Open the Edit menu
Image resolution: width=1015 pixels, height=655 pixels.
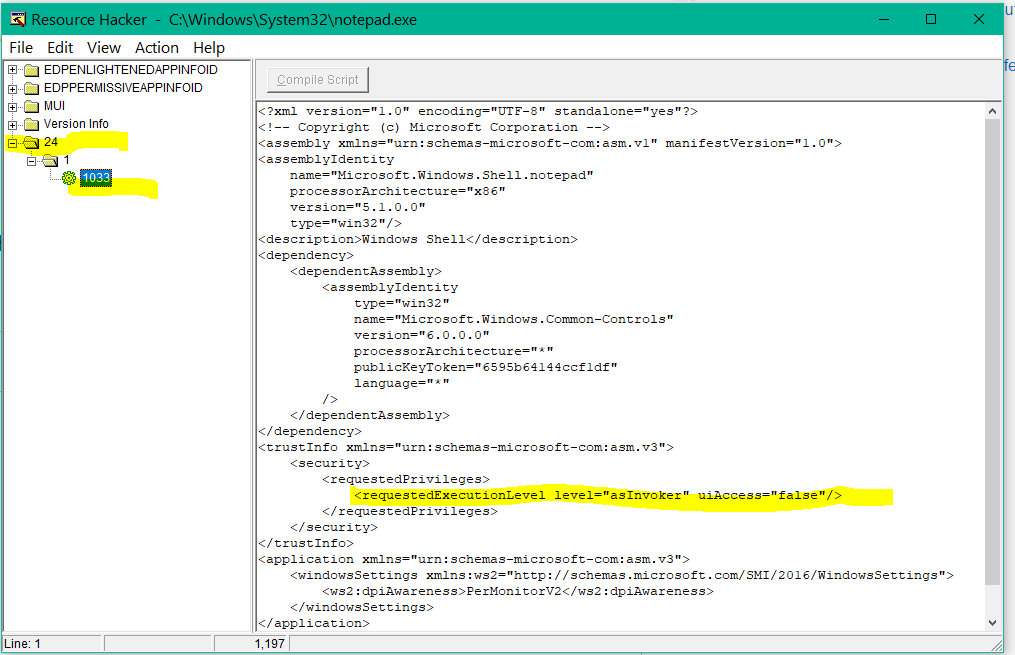[60, 48]
